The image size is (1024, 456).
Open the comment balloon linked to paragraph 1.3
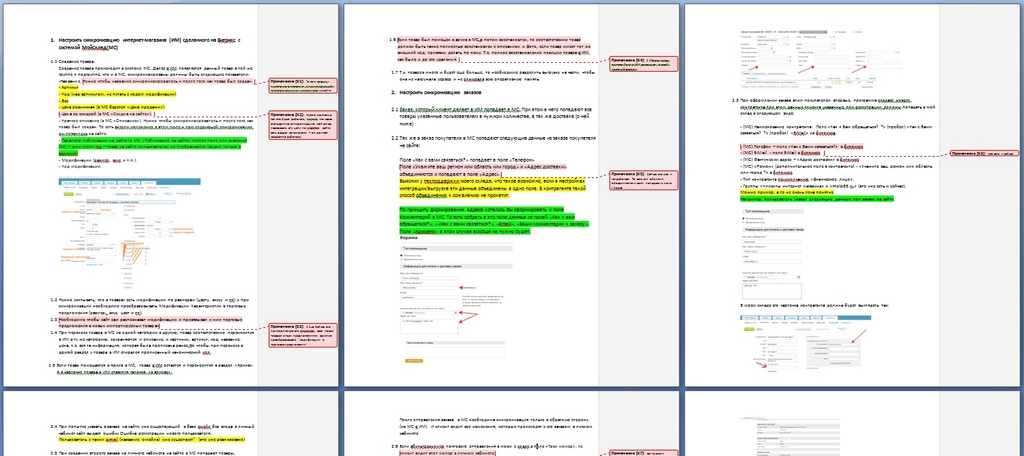click(304, 335)
